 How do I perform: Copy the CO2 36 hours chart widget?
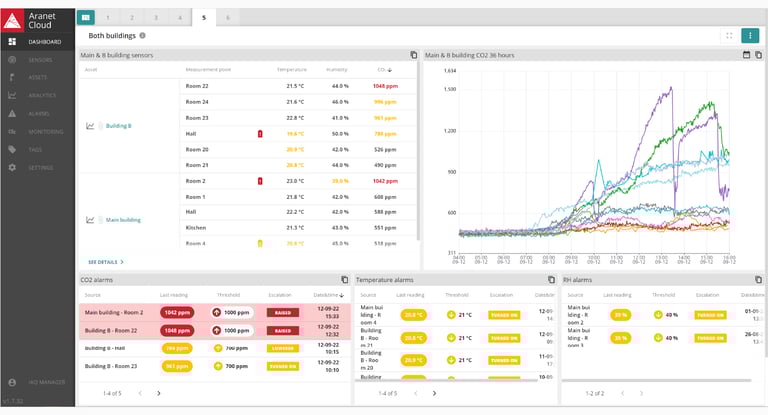pos(758,55)
